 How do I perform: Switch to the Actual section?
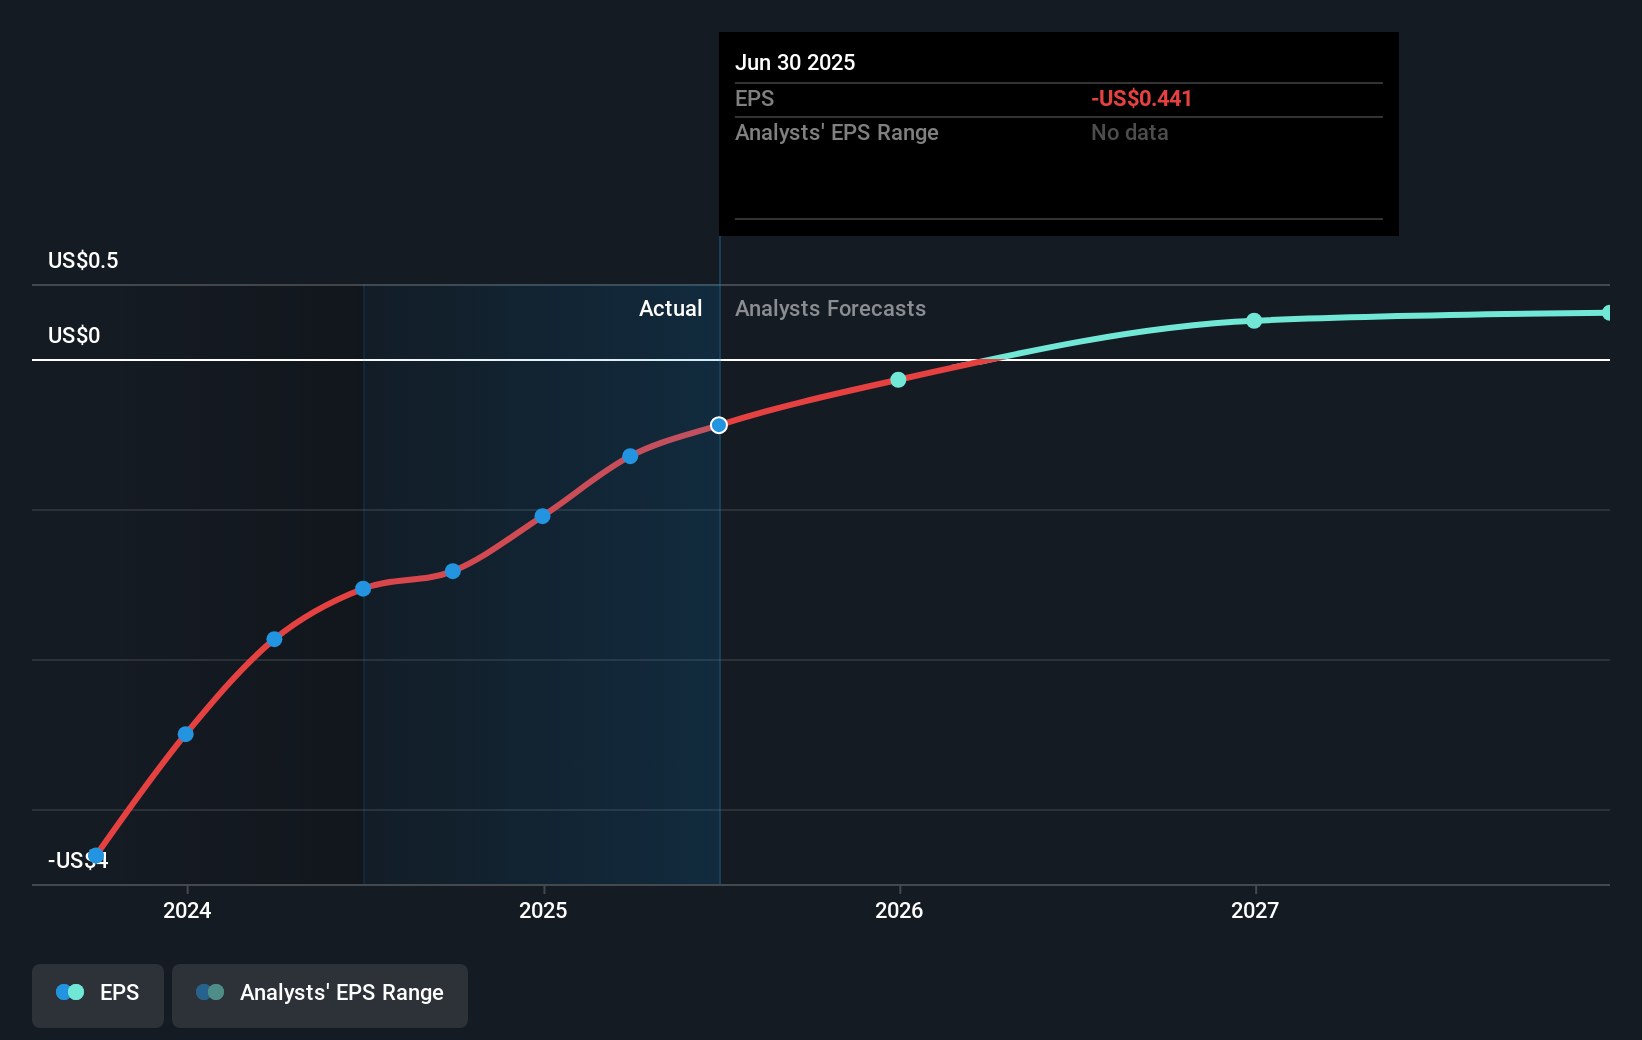(x=670, y=308)
